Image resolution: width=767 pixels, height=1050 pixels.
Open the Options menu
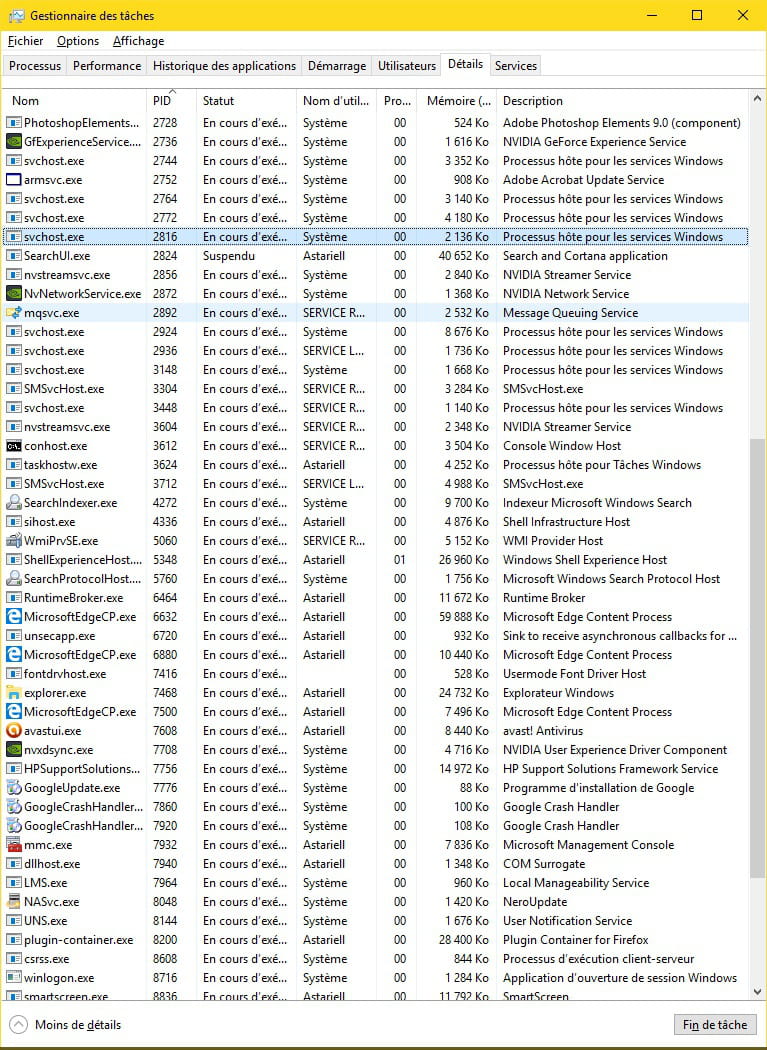78,41
